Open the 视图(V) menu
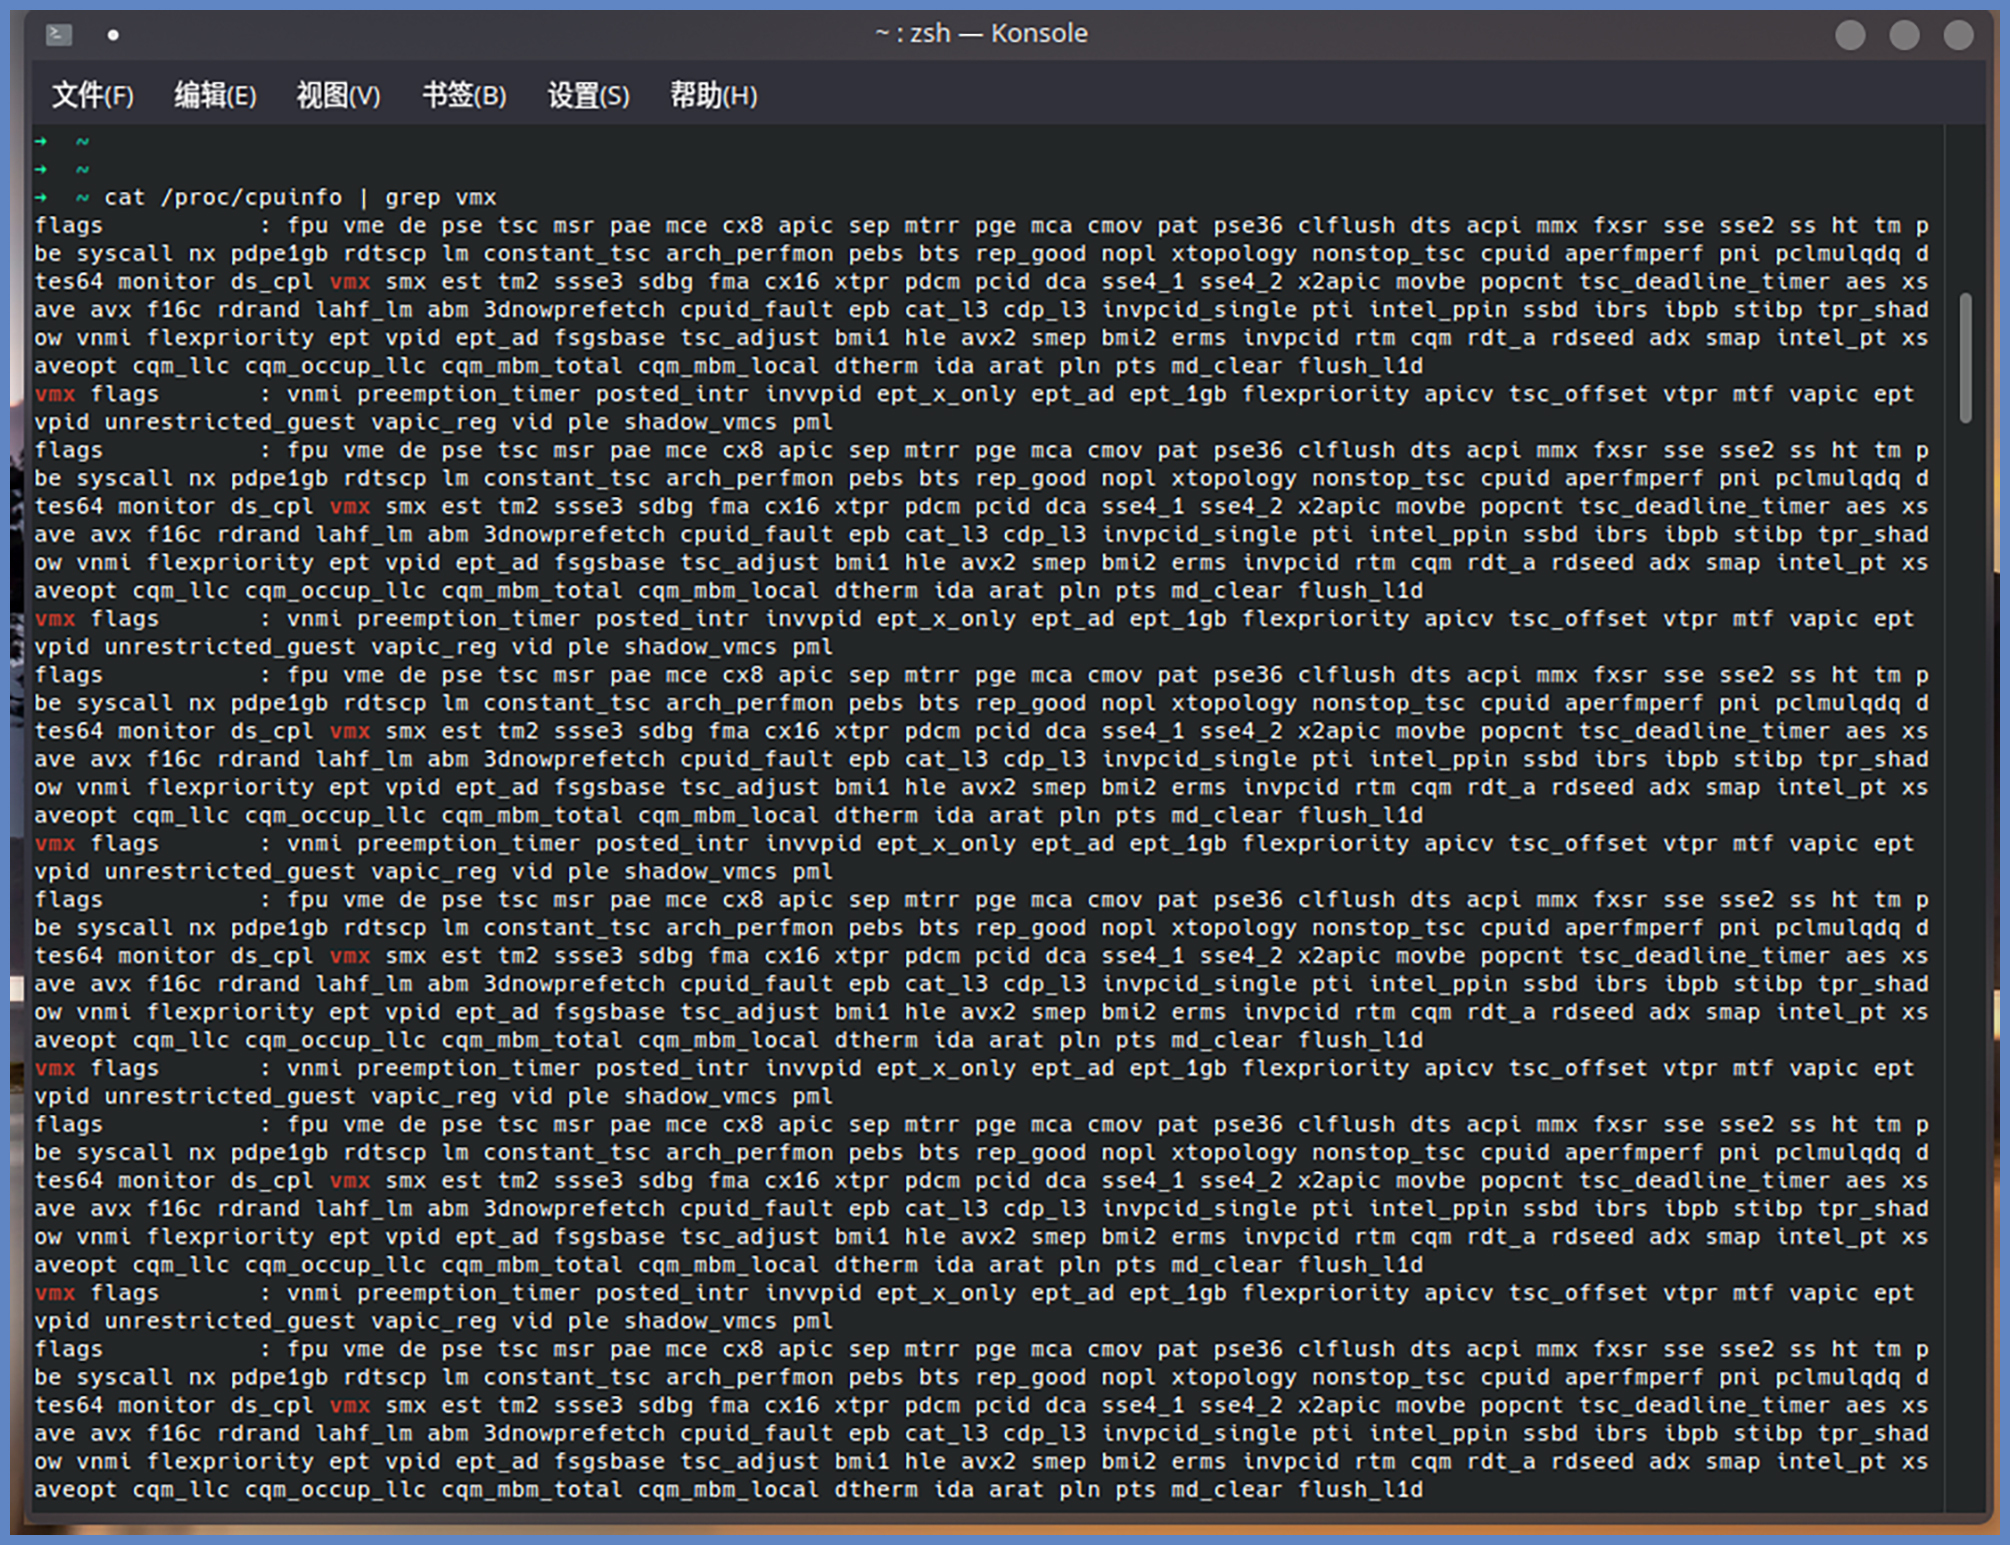2010x1545 pixels. (x=338, y=96)
